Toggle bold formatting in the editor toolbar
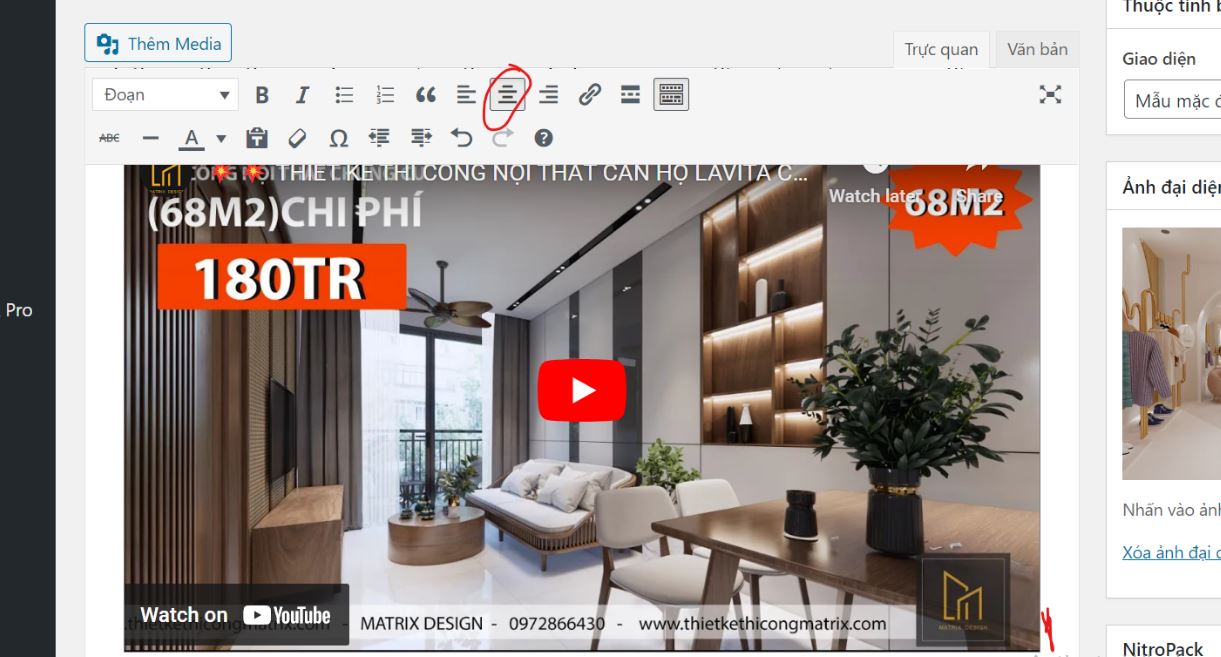 (262, 95)
